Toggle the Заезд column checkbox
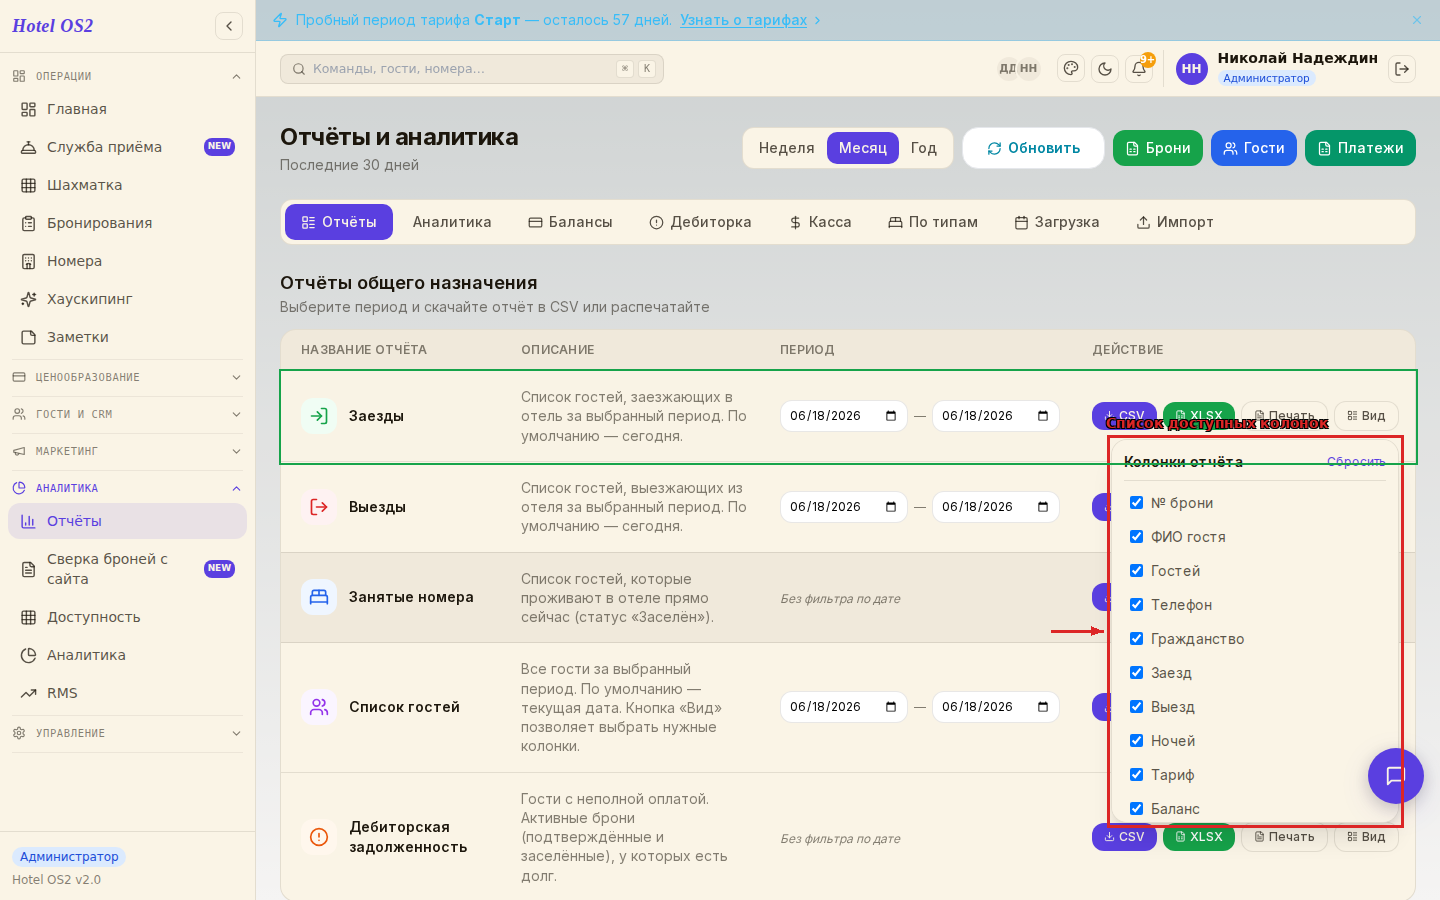1440x900 pixels. [x=1136, y=673]
